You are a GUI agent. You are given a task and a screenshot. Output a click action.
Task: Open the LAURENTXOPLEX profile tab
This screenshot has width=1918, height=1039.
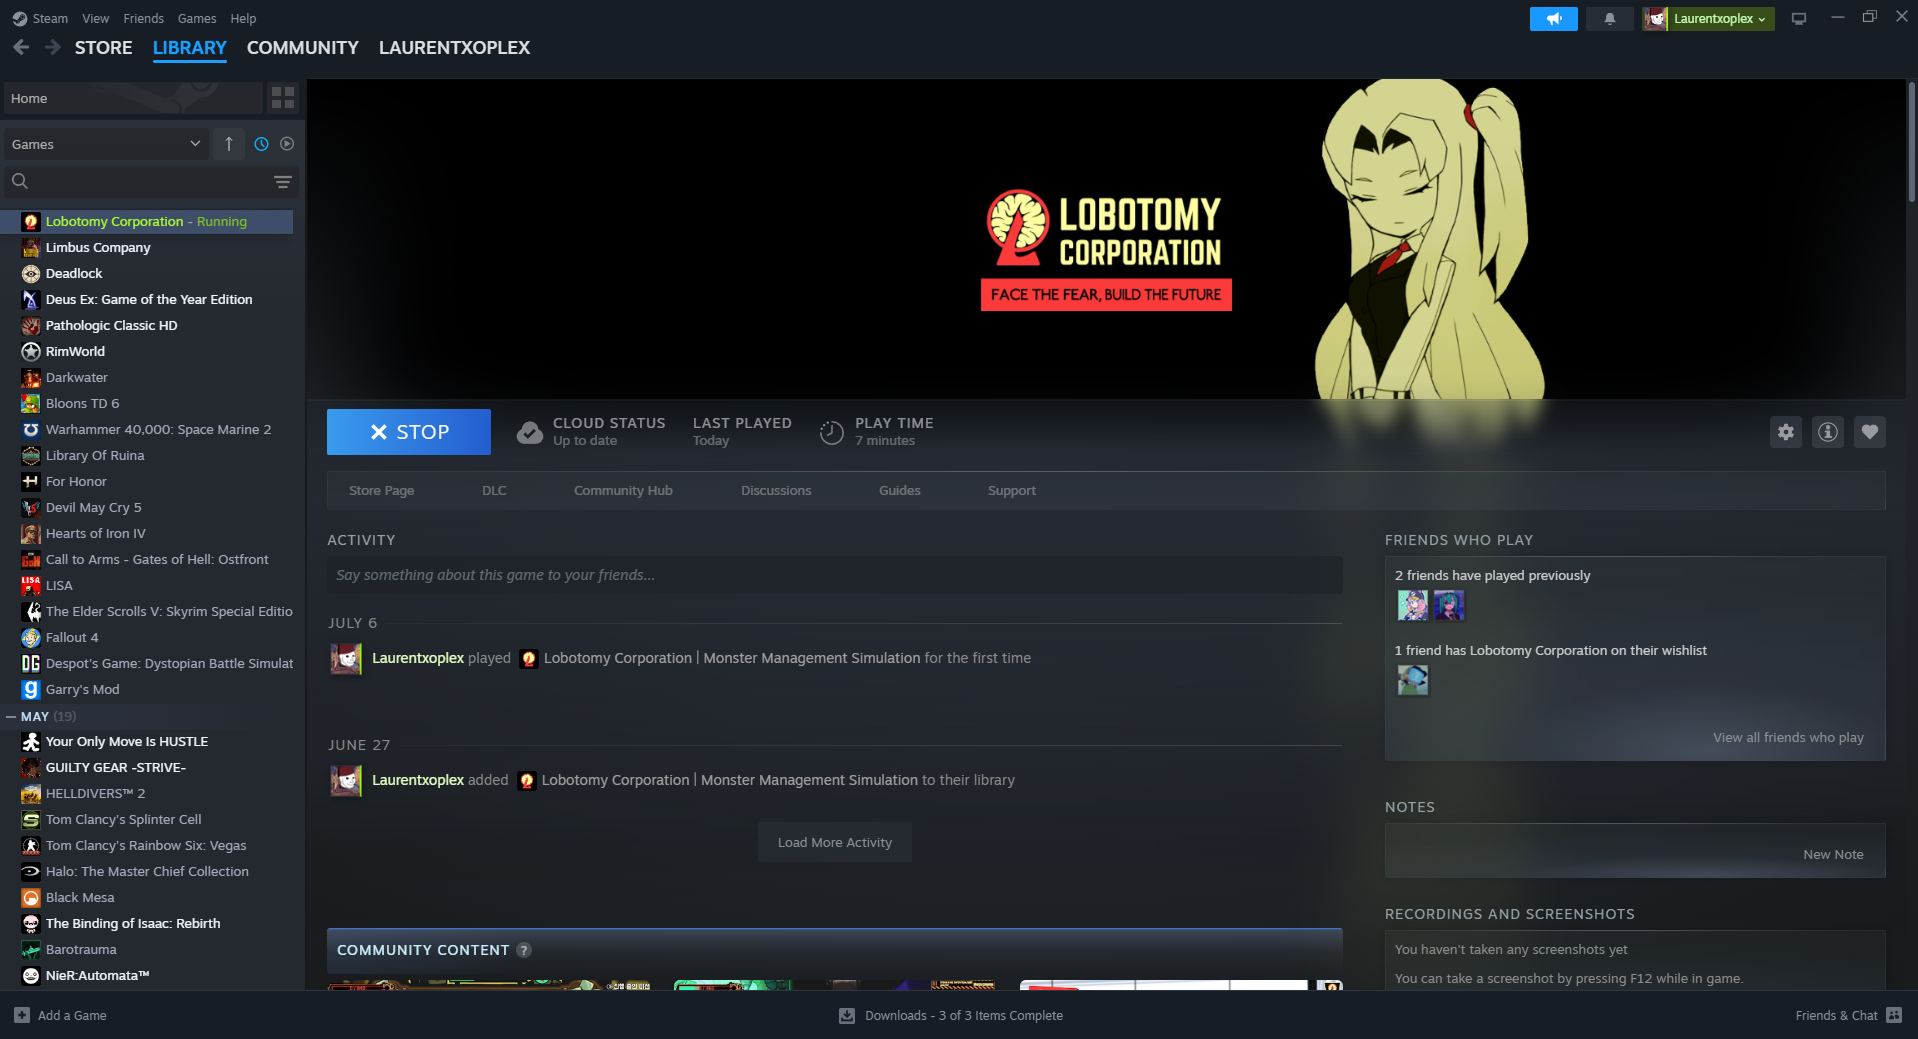(454, 48)
